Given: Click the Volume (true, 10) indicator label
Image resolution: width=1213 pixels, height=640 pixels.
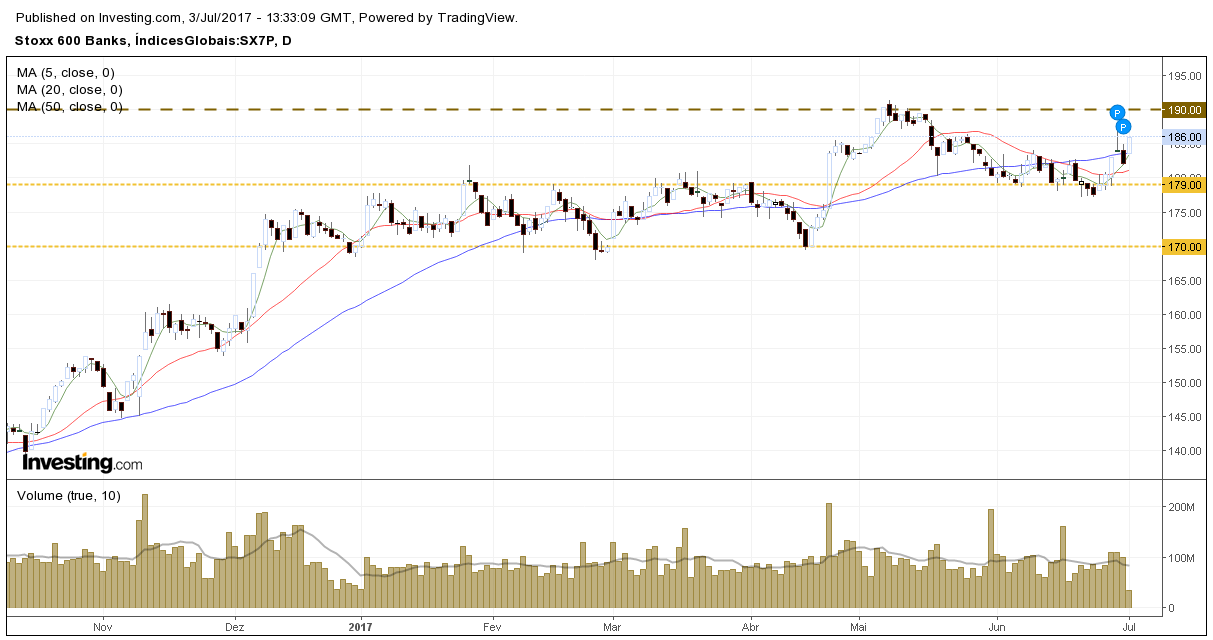Looking at the screenshot, I should [x=69, y=495].
